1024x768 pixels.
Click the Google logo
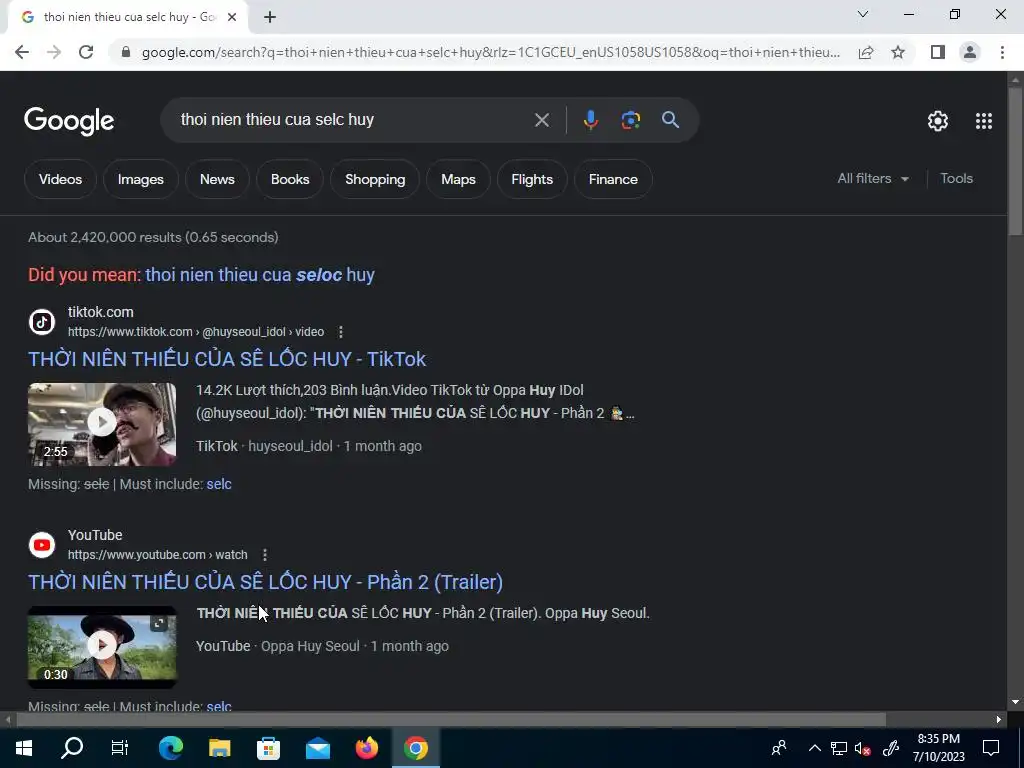(69, 121)
